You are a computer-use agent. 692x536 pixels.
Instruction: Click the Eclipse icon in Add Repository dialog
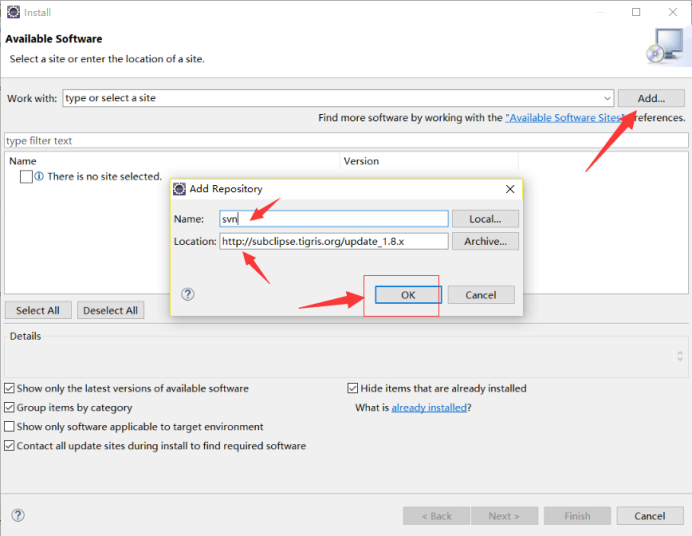point(179,189)
